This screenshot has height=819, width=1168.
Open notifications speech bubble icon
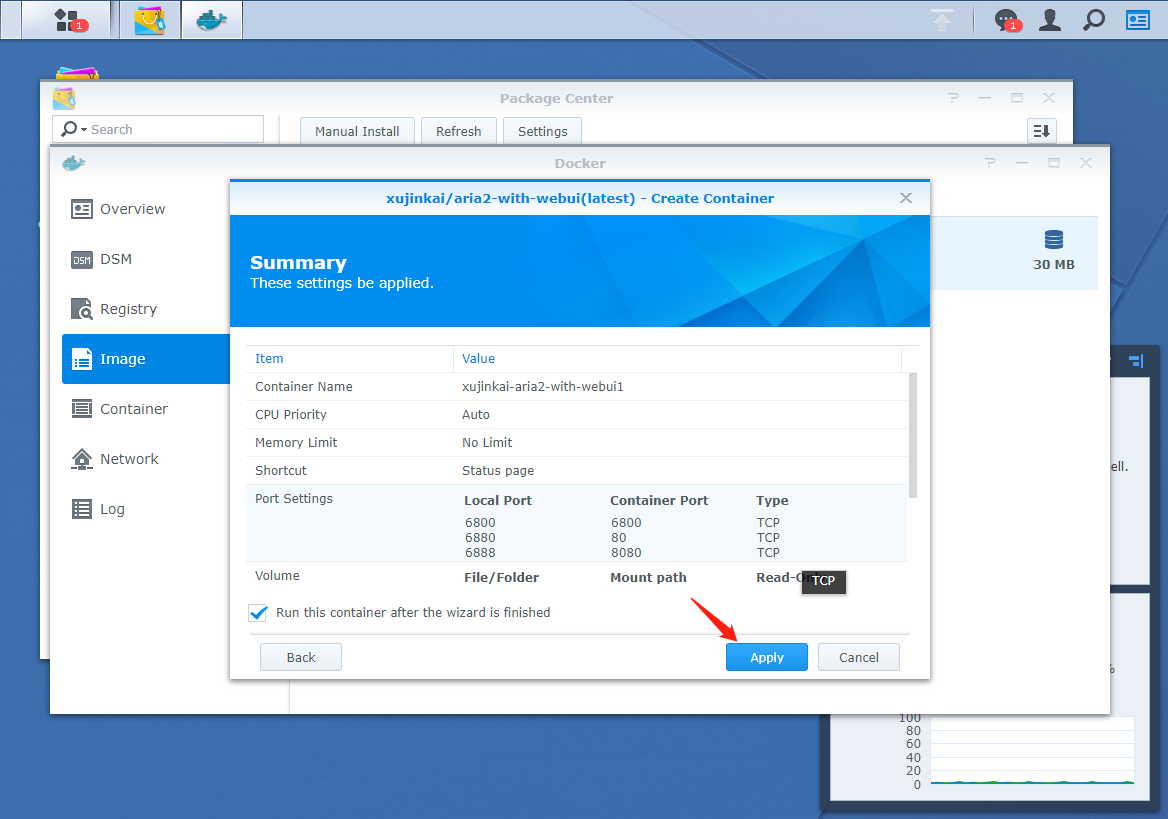tap(1006, 20)
